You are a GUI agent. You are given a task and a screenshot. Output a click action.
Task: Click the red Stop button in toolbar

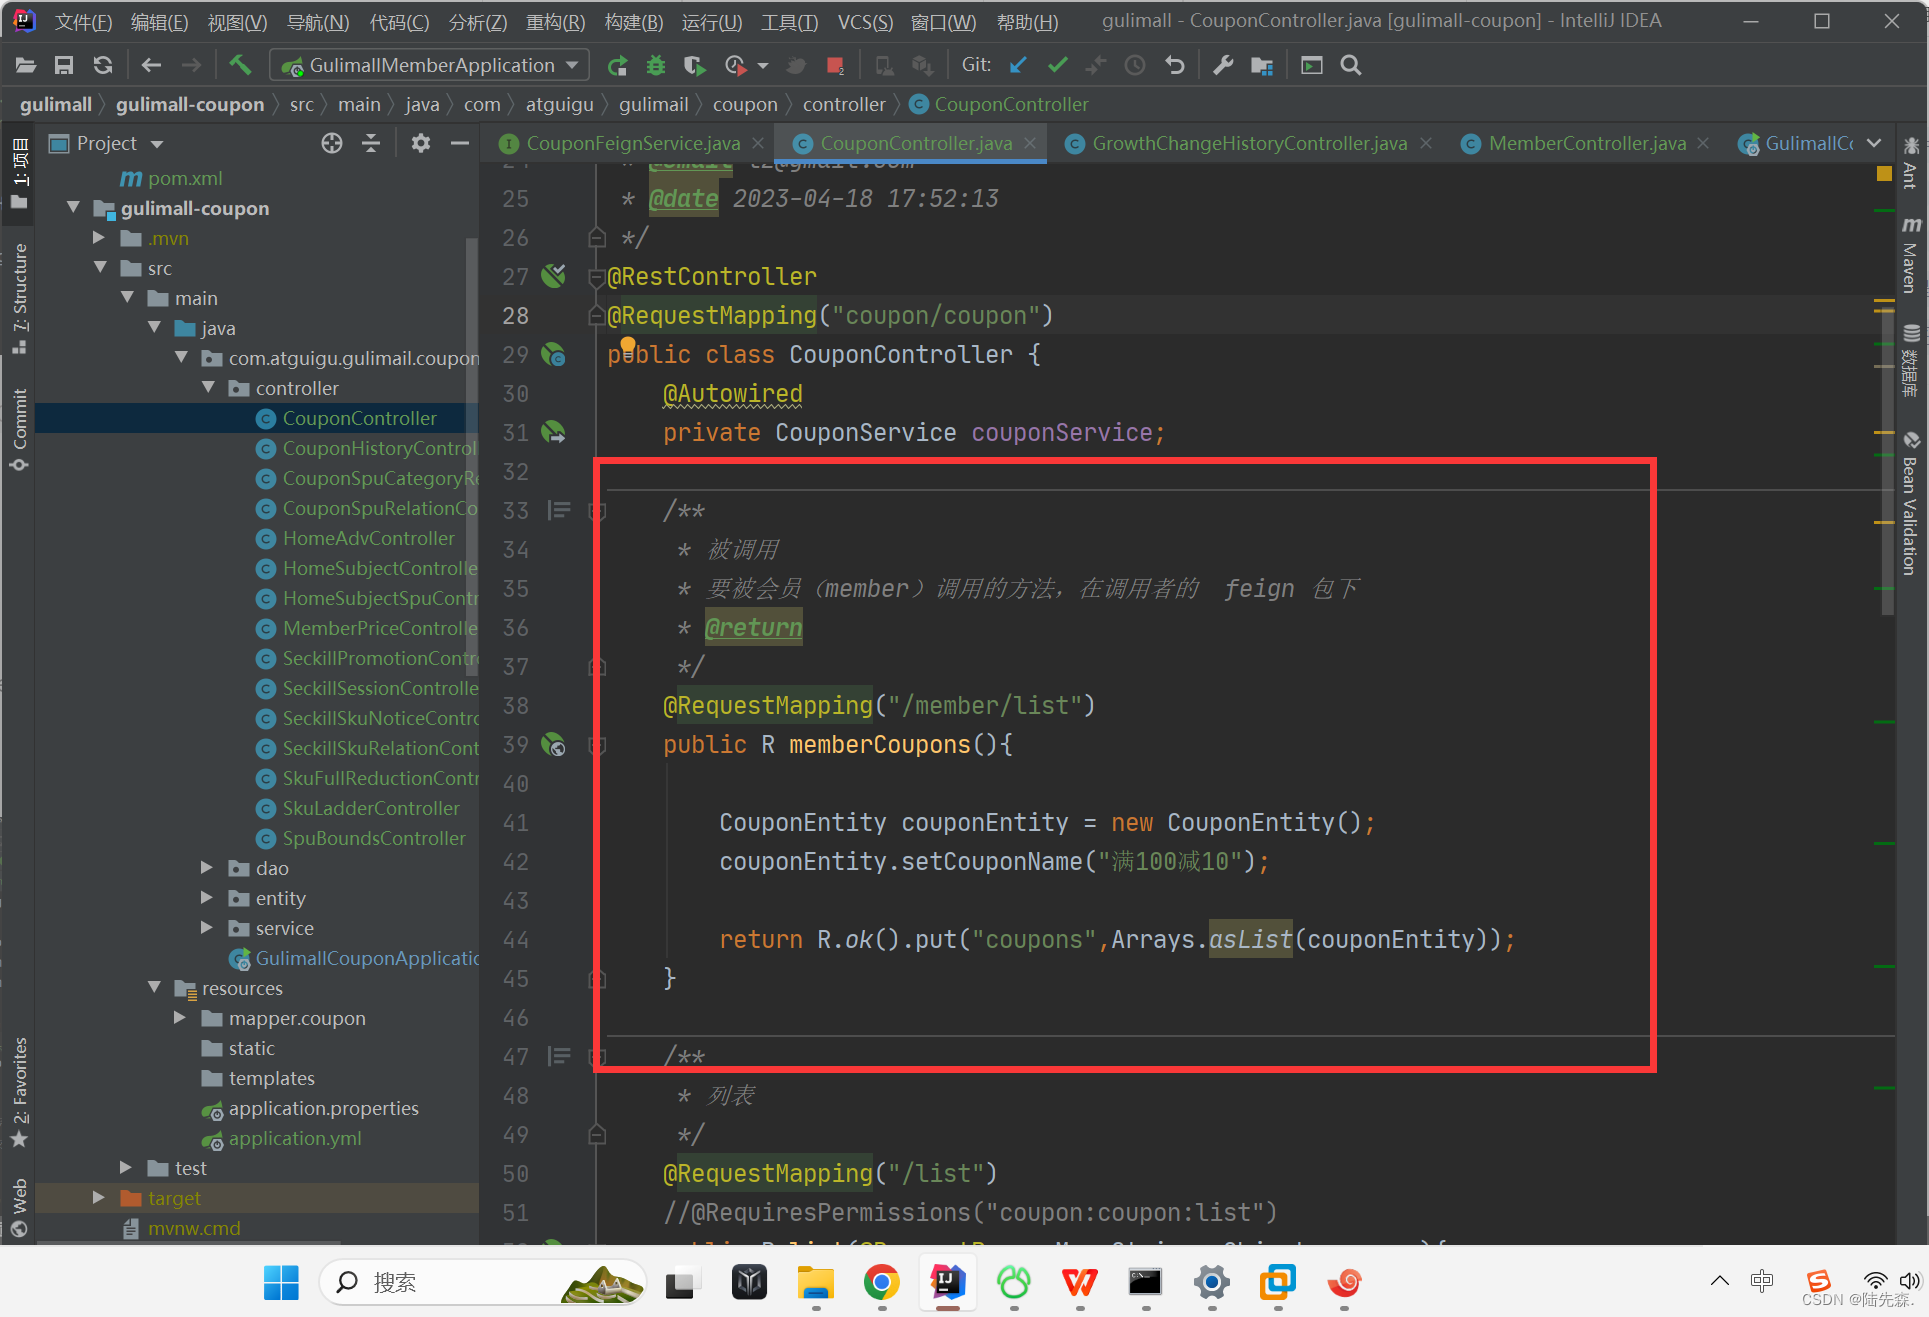(835, 65)
